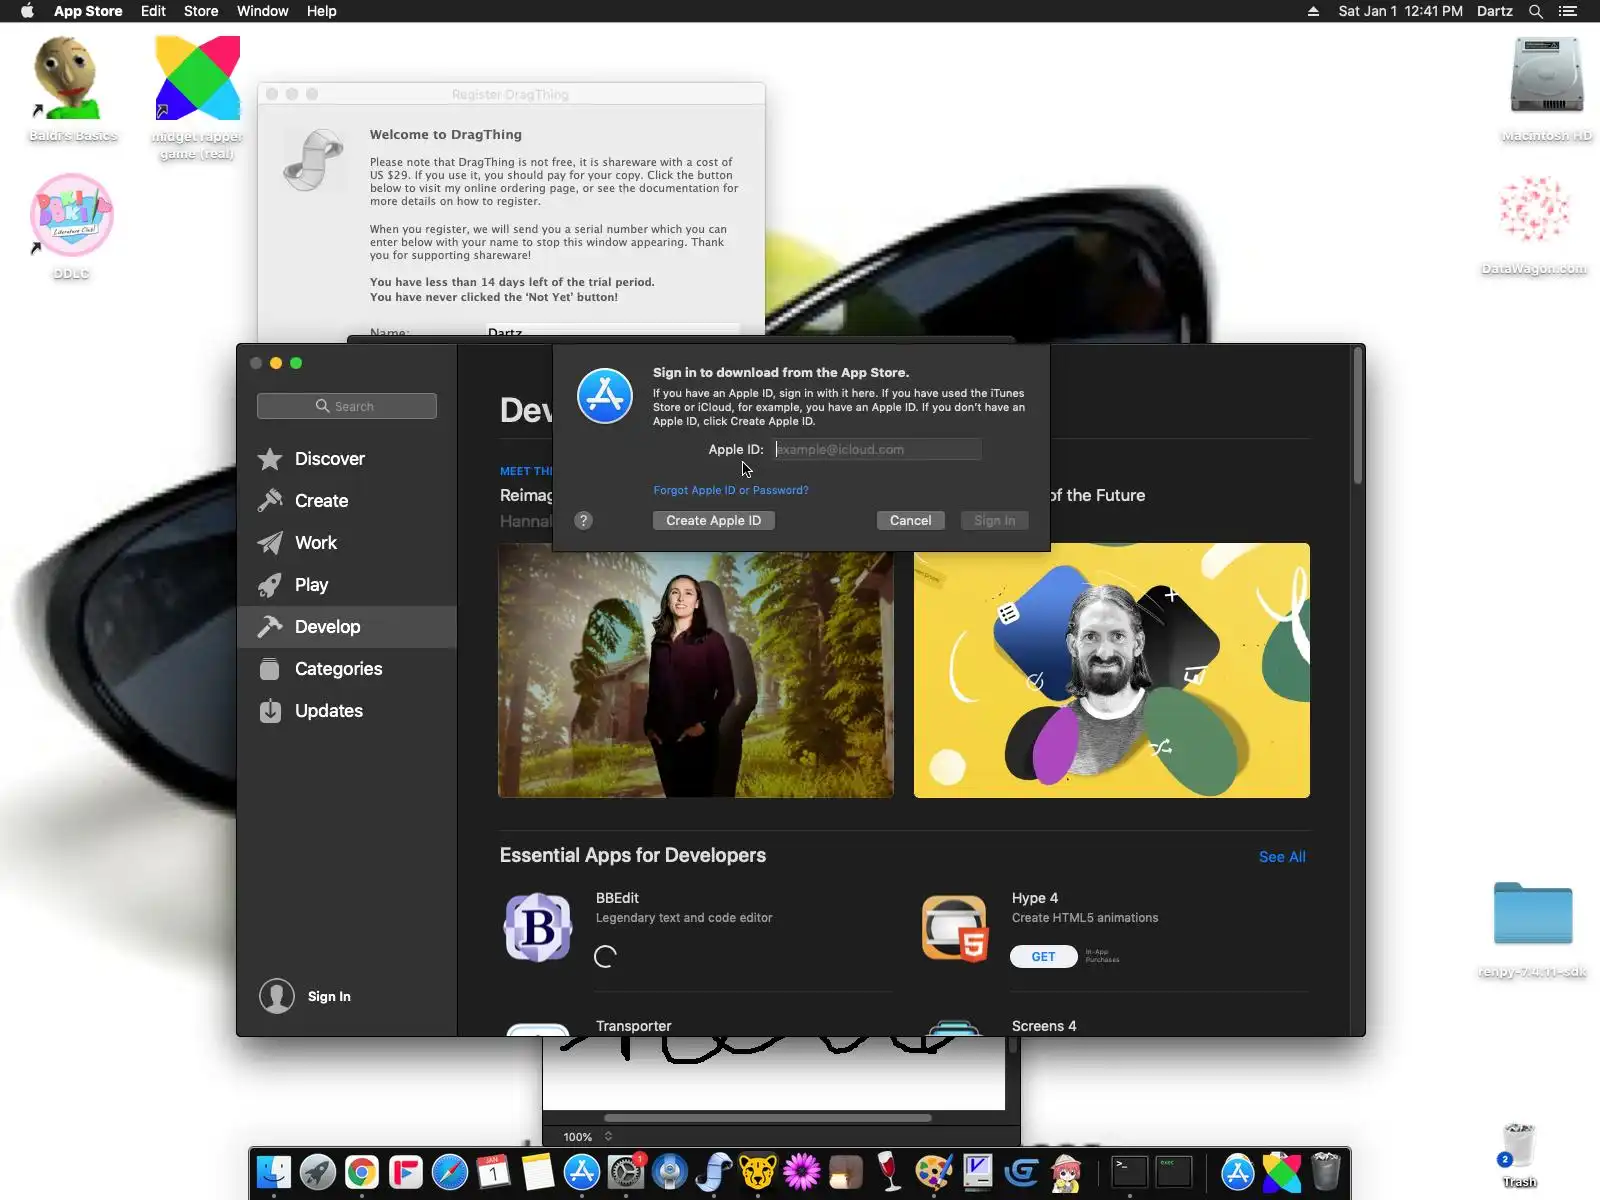This screenshot has width=1600, height=1200.
Task: Open the Window menu
Action: [x=263, y=11]
